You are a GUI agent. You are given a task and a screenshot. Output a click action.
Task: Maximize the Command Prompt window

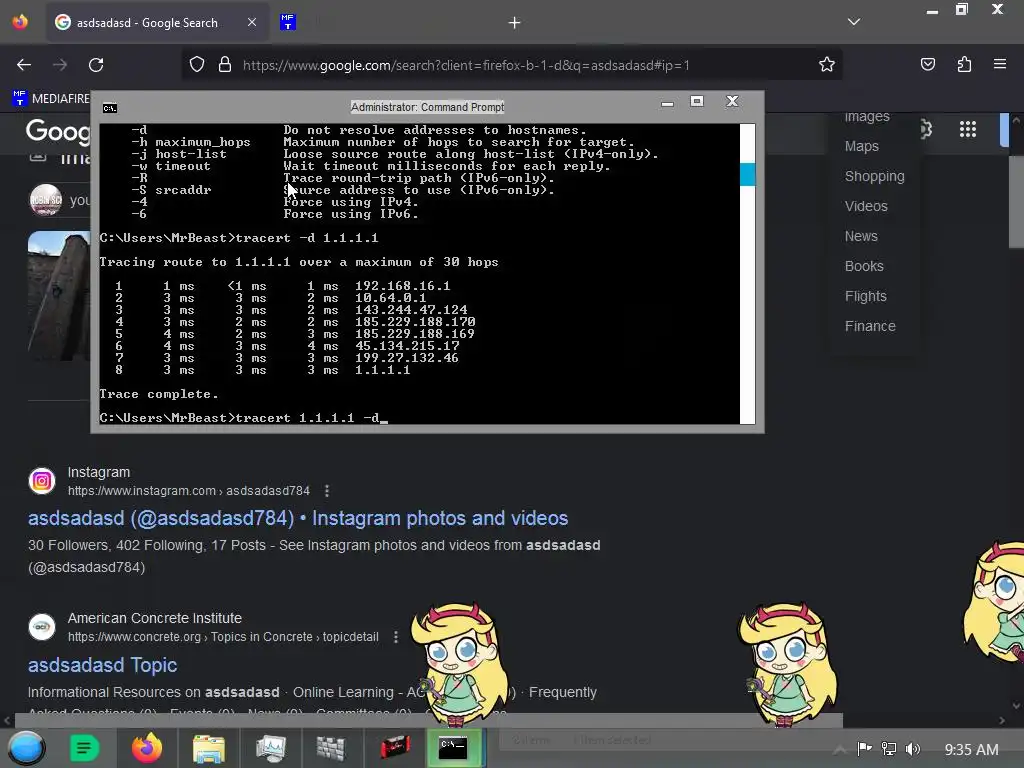pos(697,101)
